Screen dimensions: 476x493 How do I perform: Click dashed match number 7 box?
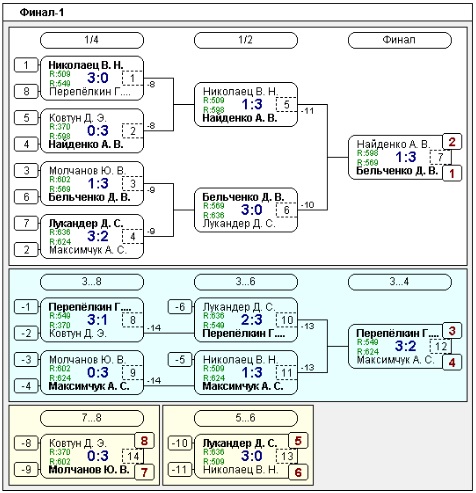[x=440, y=157]
